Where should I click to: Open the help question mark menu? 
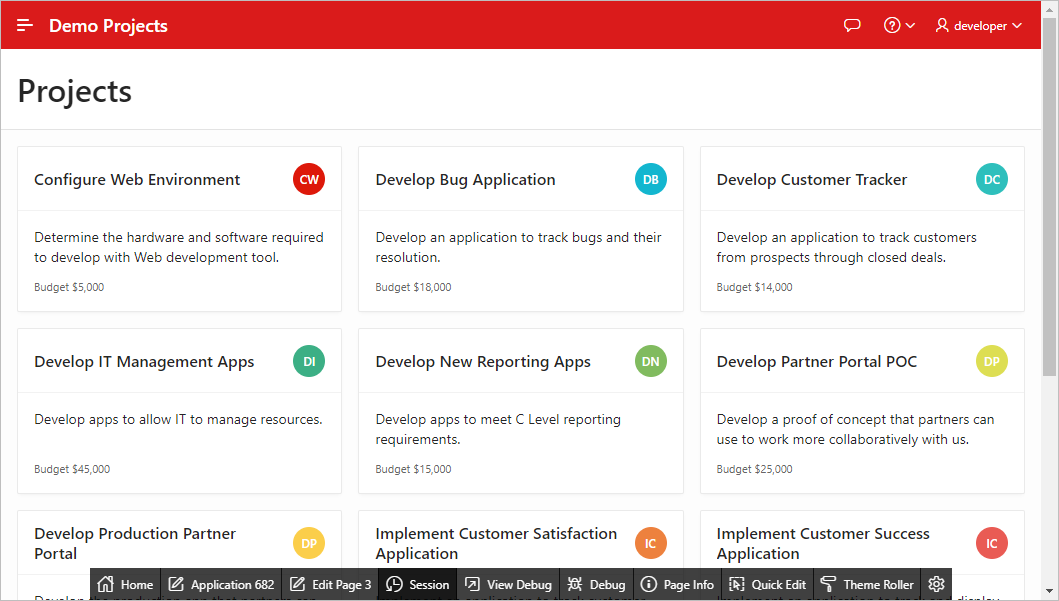click(899, 26)
